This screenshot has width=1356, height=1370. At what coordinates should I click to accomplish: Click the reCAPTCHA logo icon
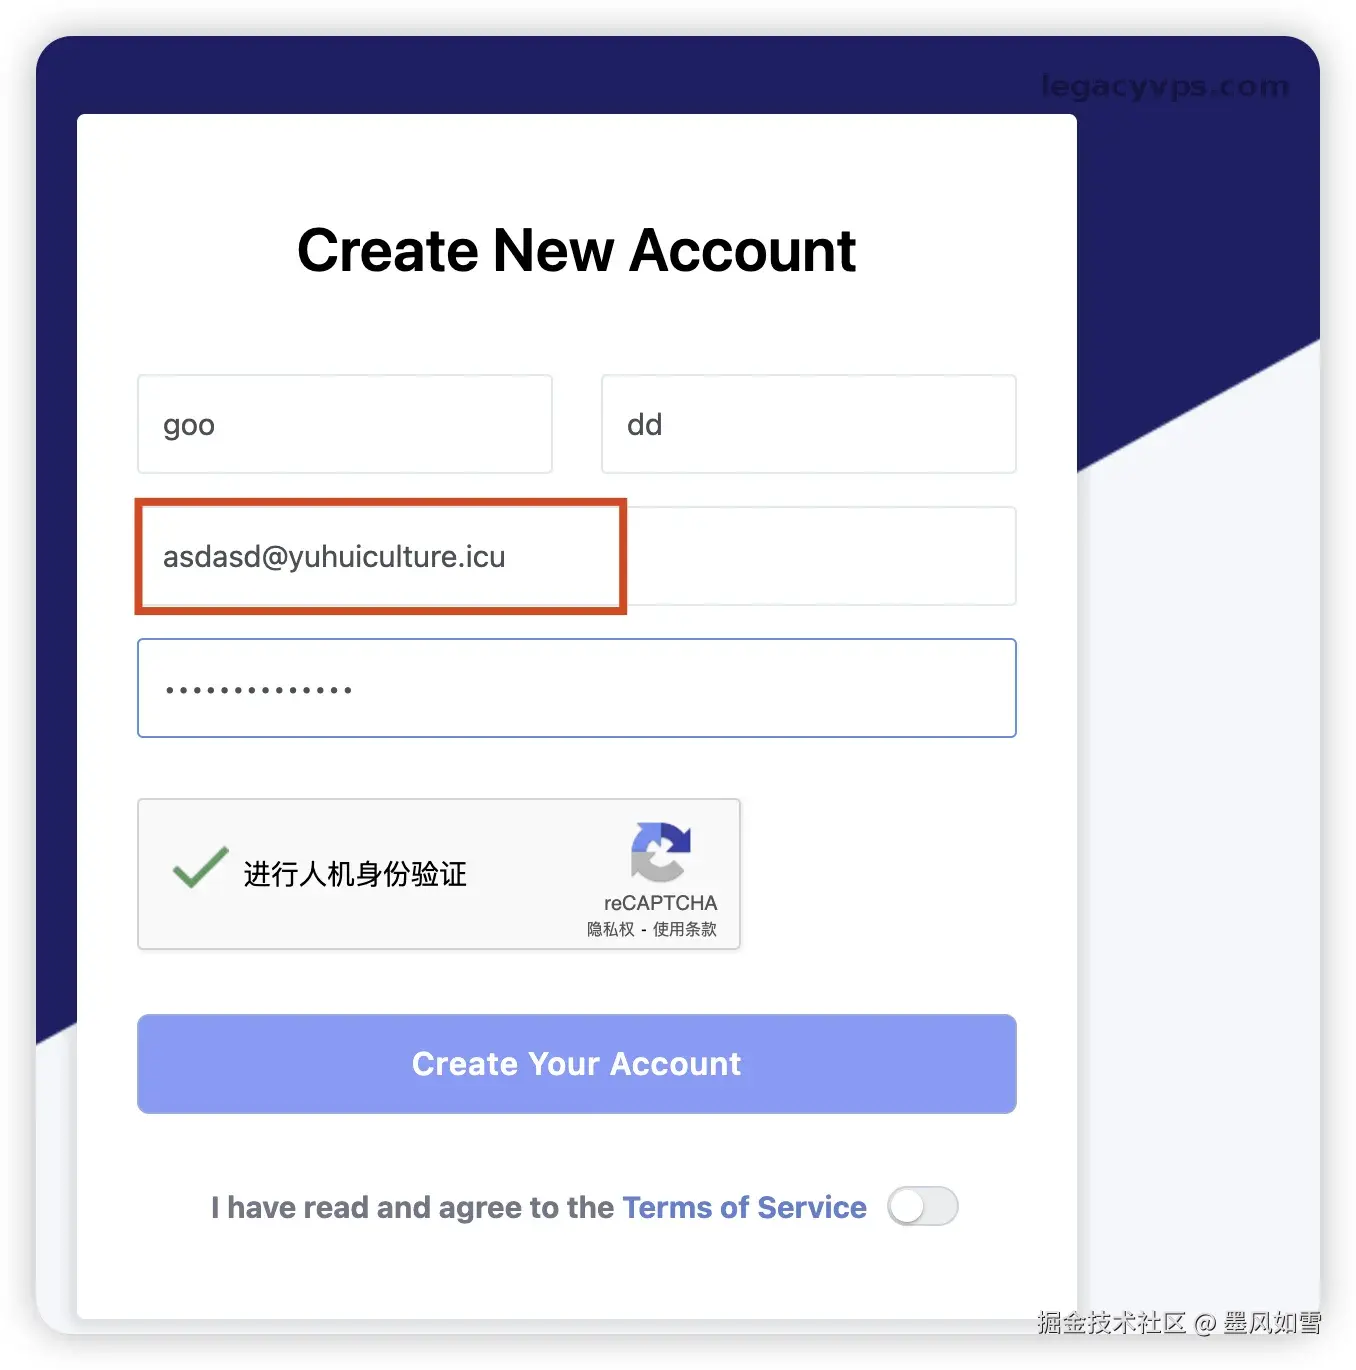click(x=660, y=852)
